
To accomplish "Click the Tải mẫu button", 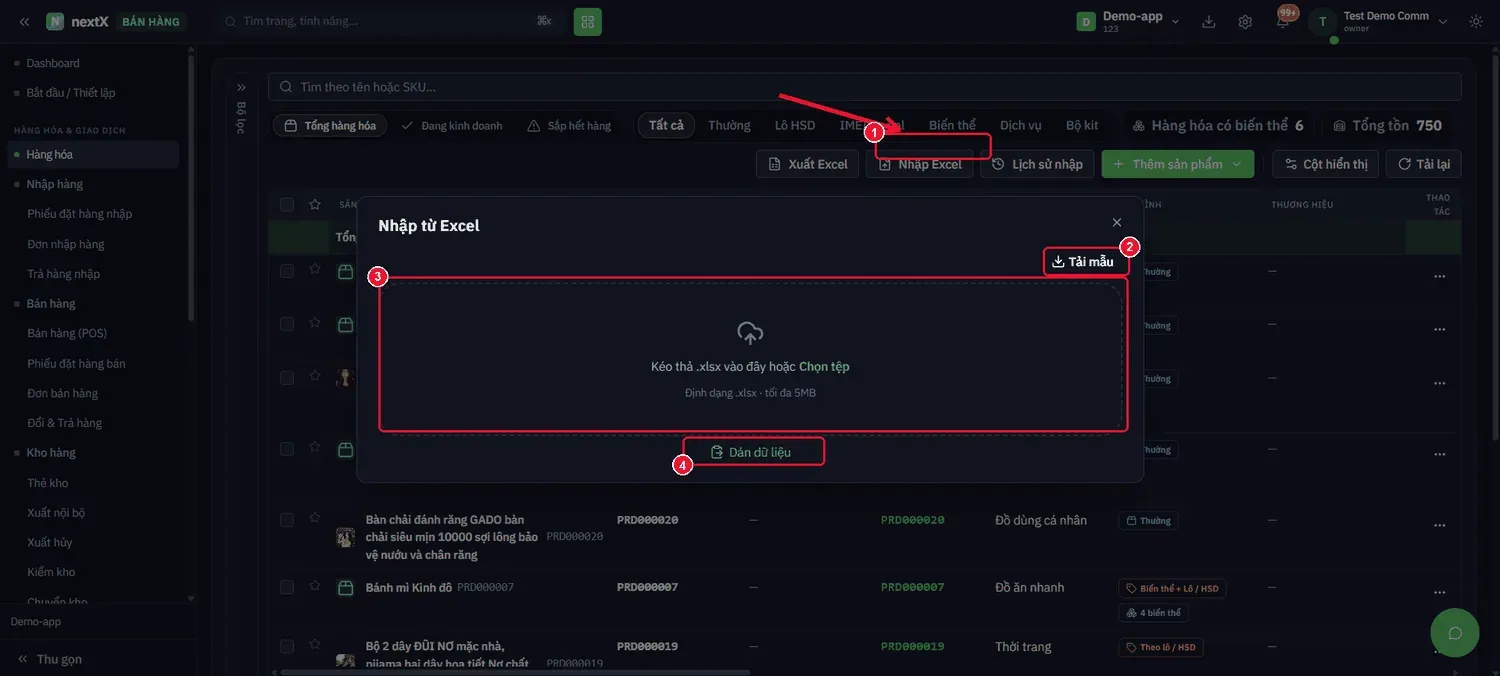I will [x=1083, y=261].
